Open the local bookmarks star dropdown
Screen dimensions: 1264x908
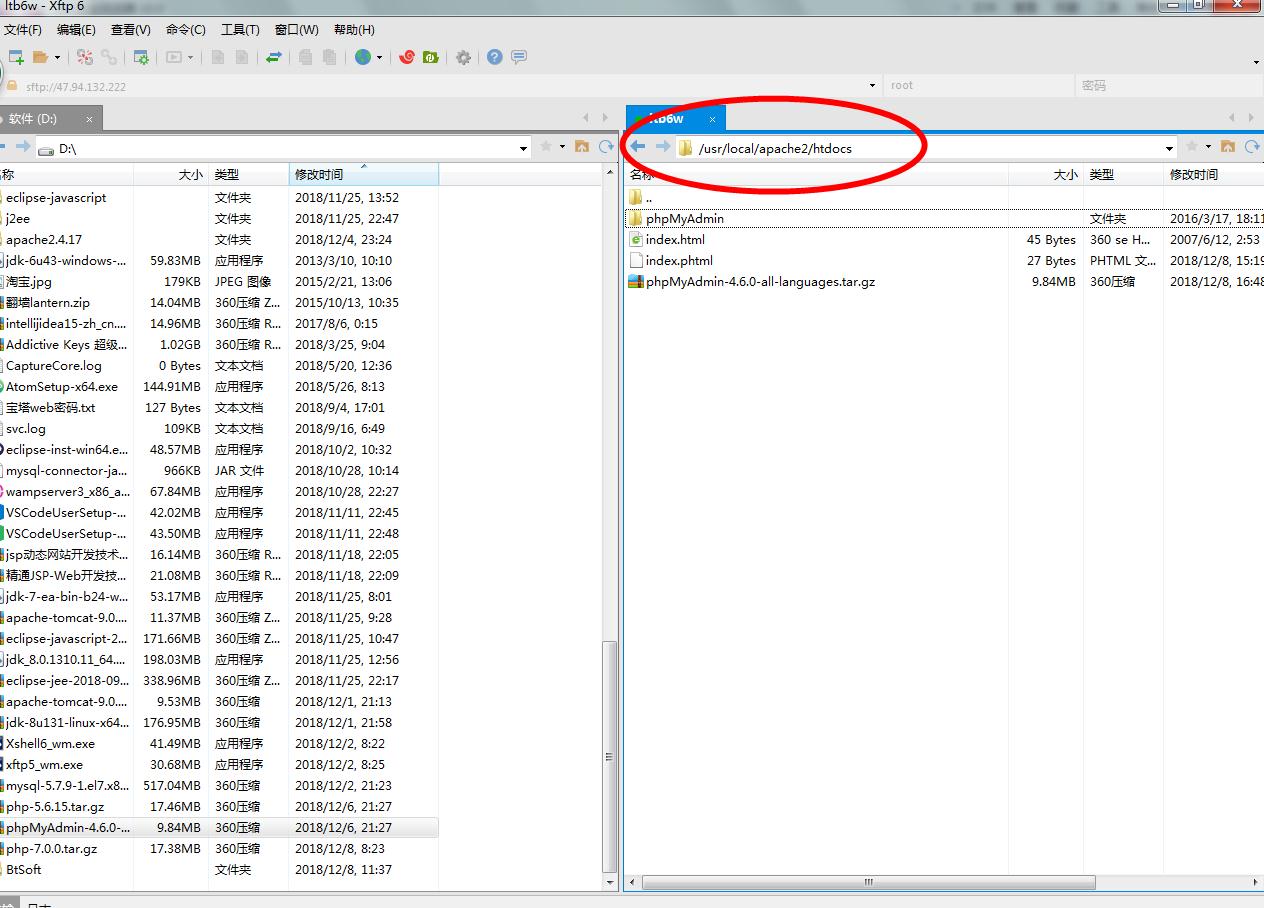(x=563, y=147)
